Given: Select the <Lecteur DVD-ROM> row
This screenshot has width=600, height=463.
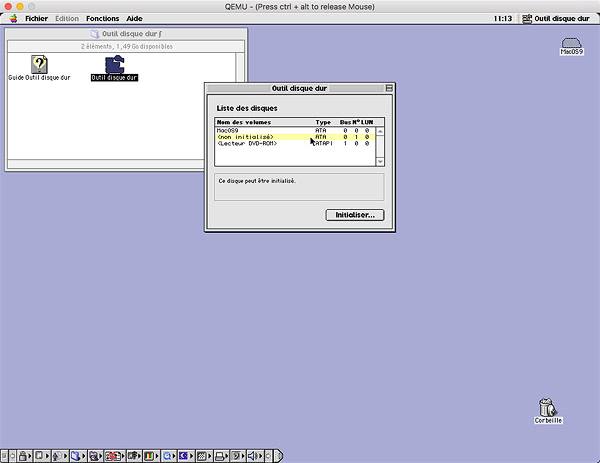Looking at the screenshot, I should [x=295, y=143].
